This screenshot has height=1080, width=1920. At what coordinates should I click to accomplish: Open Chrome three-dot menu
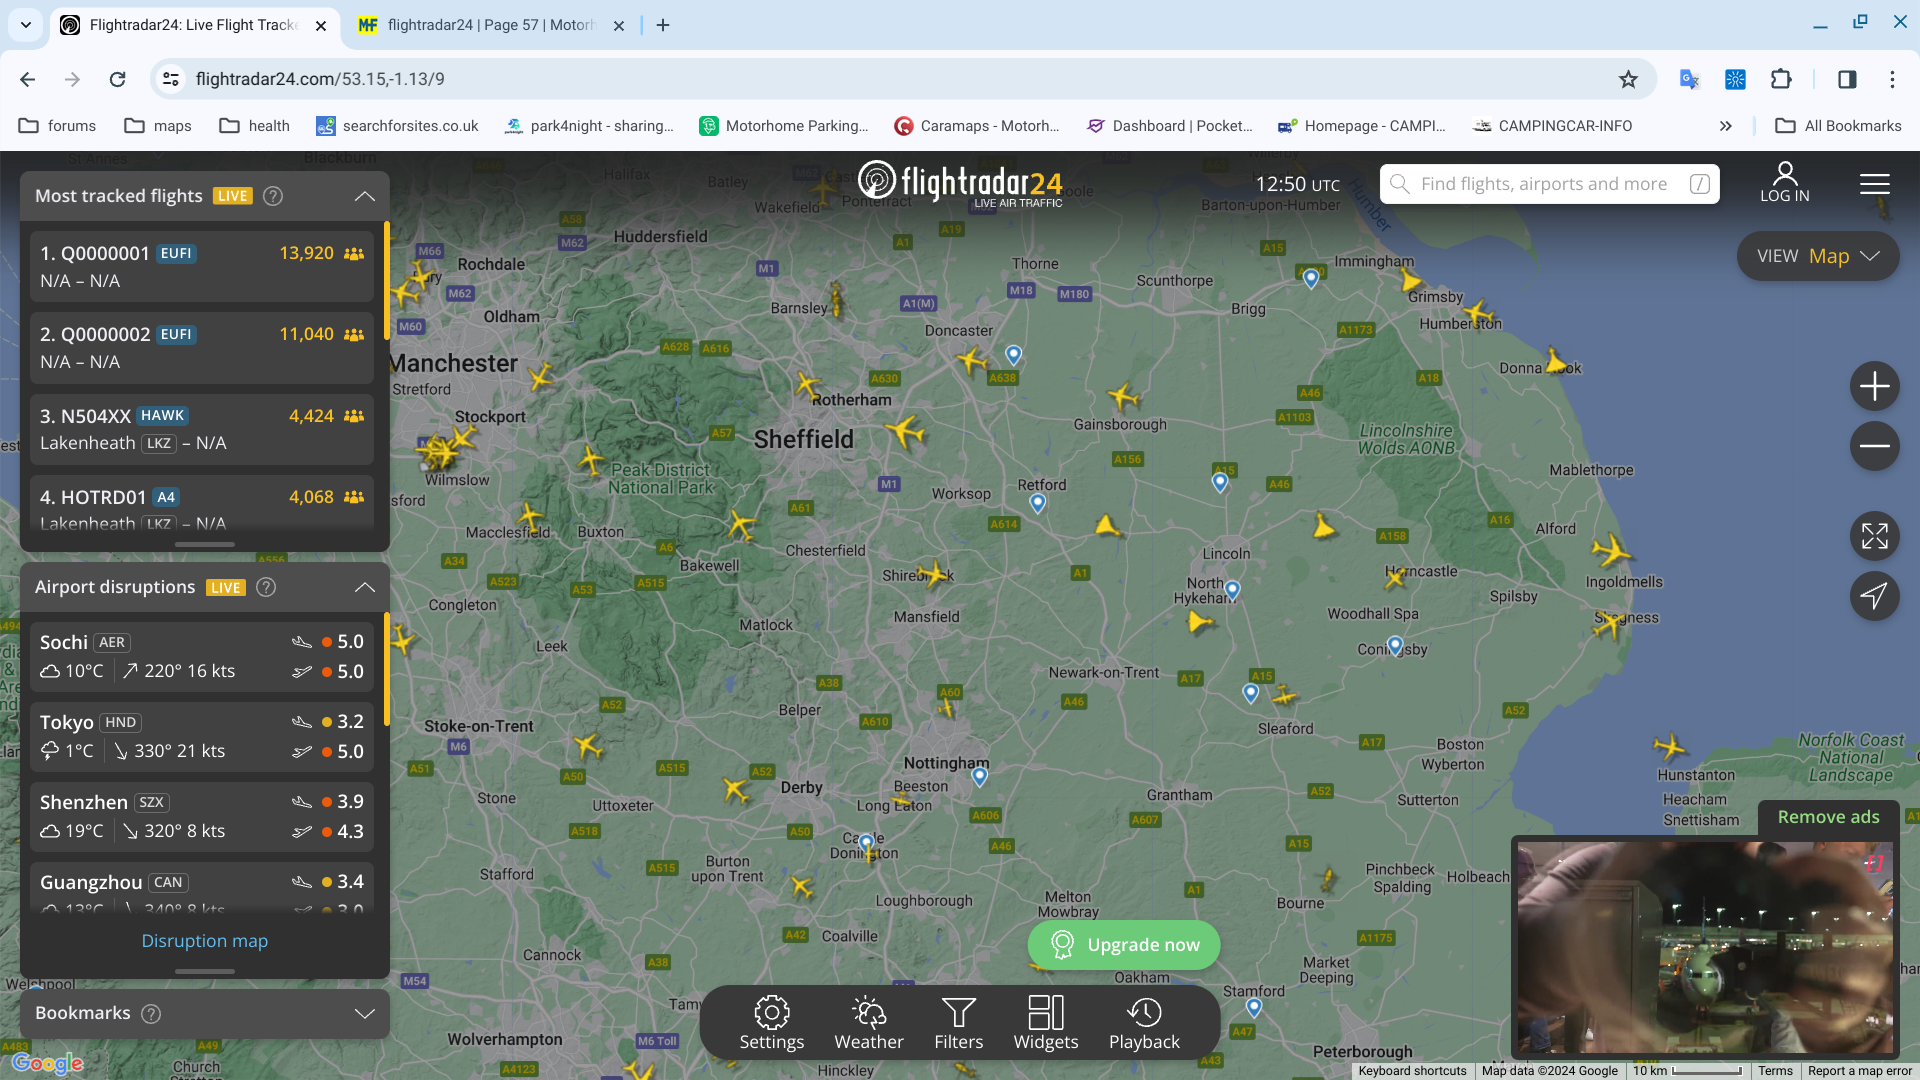[x=1892, y=79]
